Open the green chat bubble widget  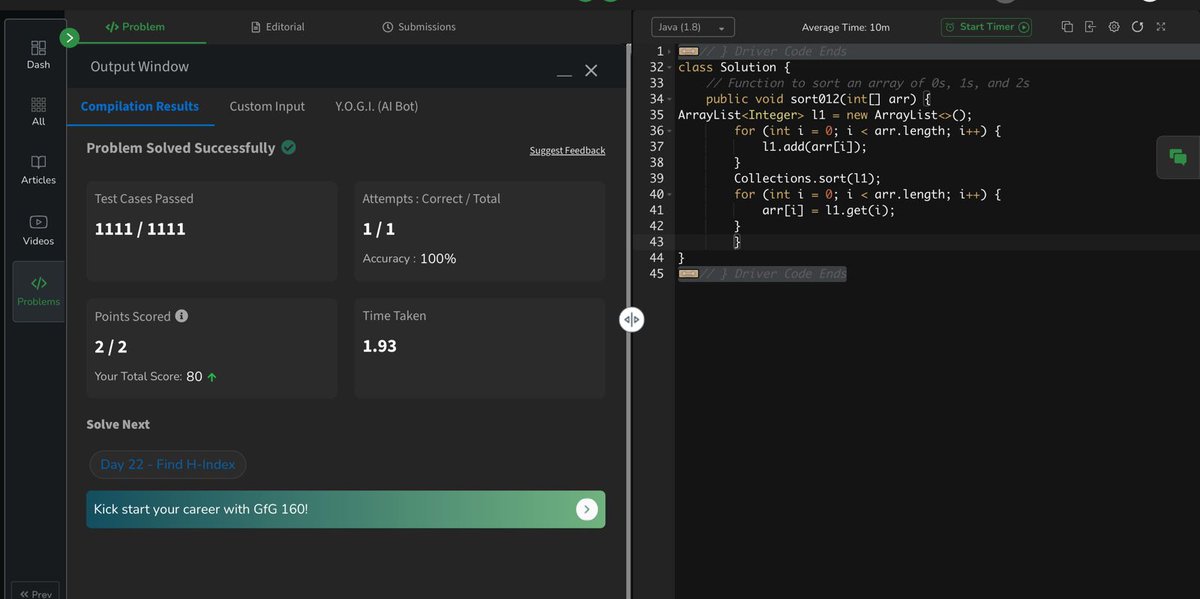click(1178, 156)
